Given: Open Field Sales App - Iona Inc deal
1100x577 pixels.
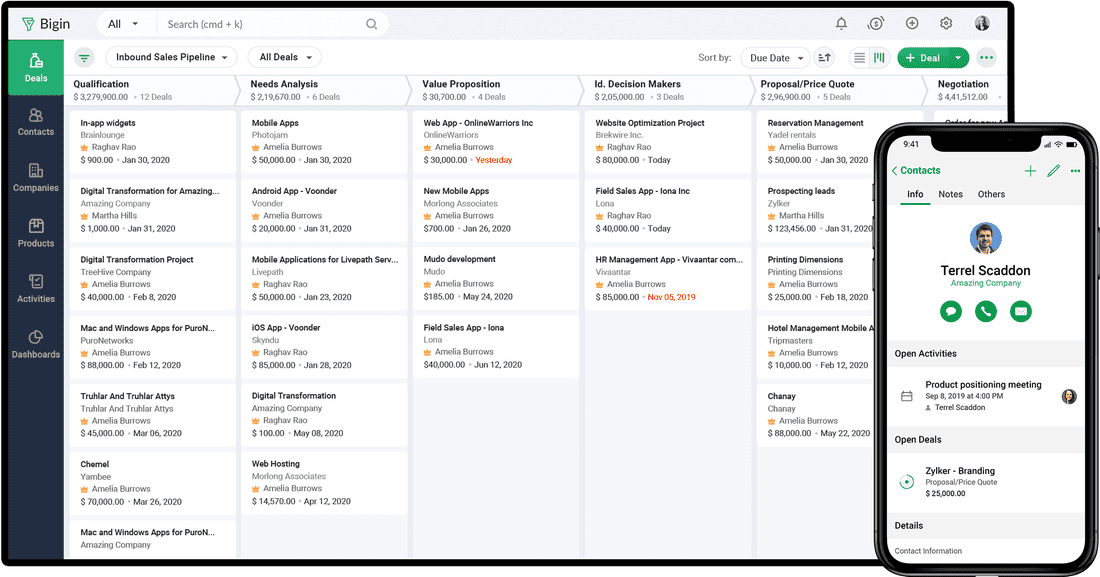Looking at the screenshot, I should click(668, 209).
